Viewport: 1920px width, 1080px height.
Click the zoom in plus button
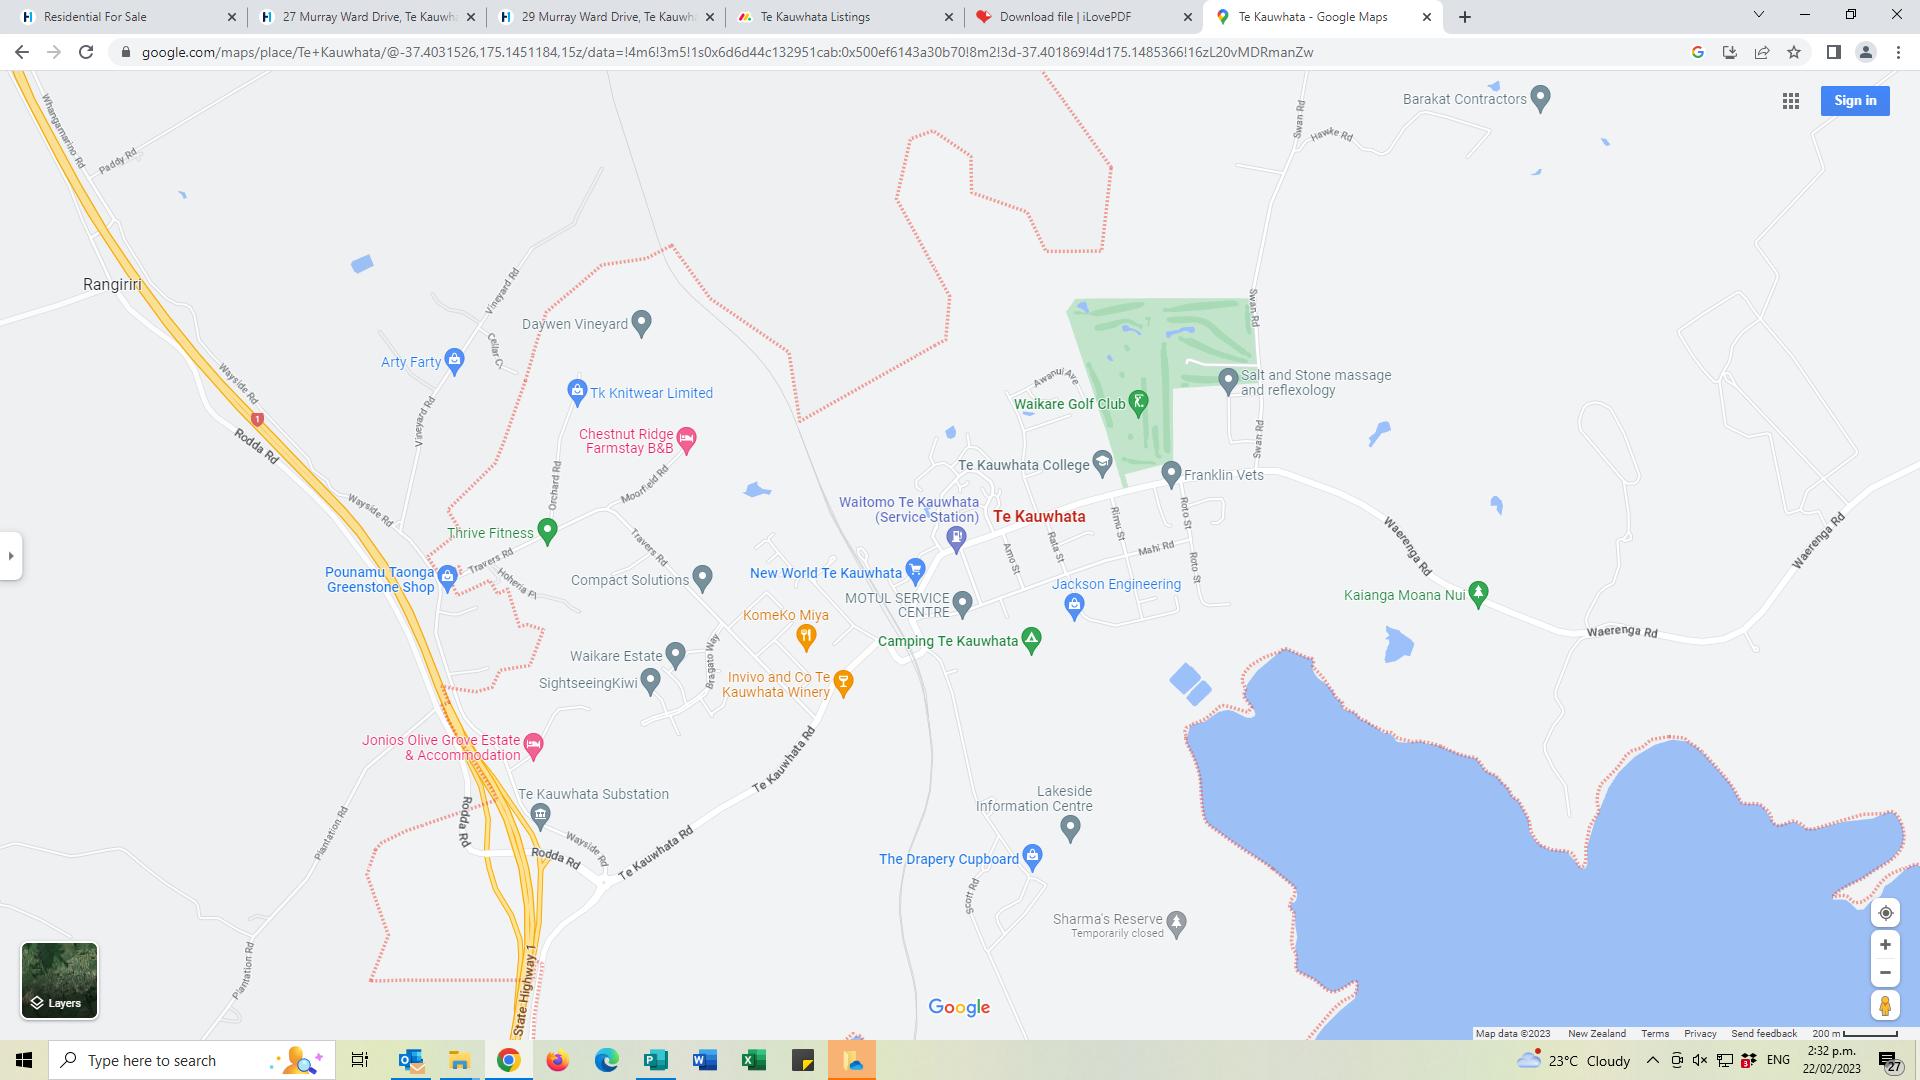1885,945
